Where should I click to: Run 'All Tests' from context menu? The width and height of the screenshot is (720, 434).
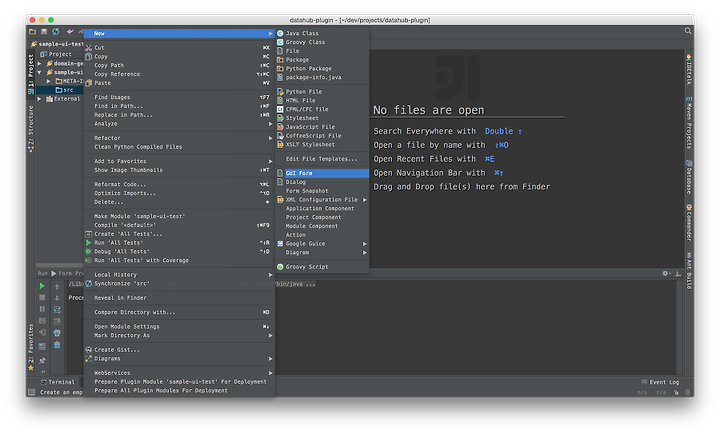179,242
